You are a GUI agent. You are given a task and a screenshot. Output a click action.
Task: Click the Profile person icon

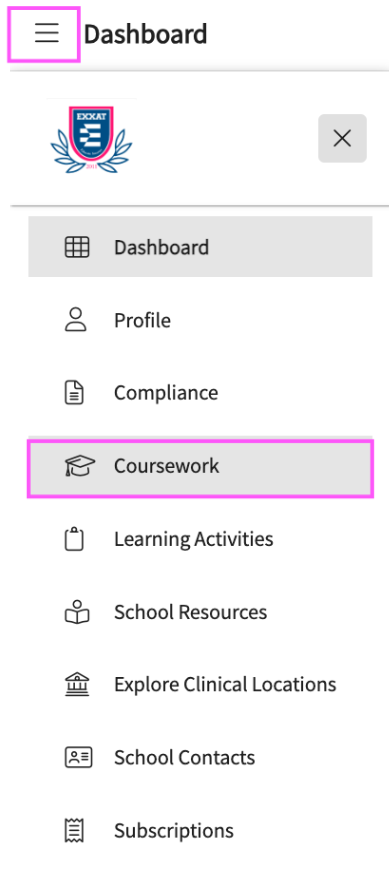pyautogui.click(x=75, y=320)
